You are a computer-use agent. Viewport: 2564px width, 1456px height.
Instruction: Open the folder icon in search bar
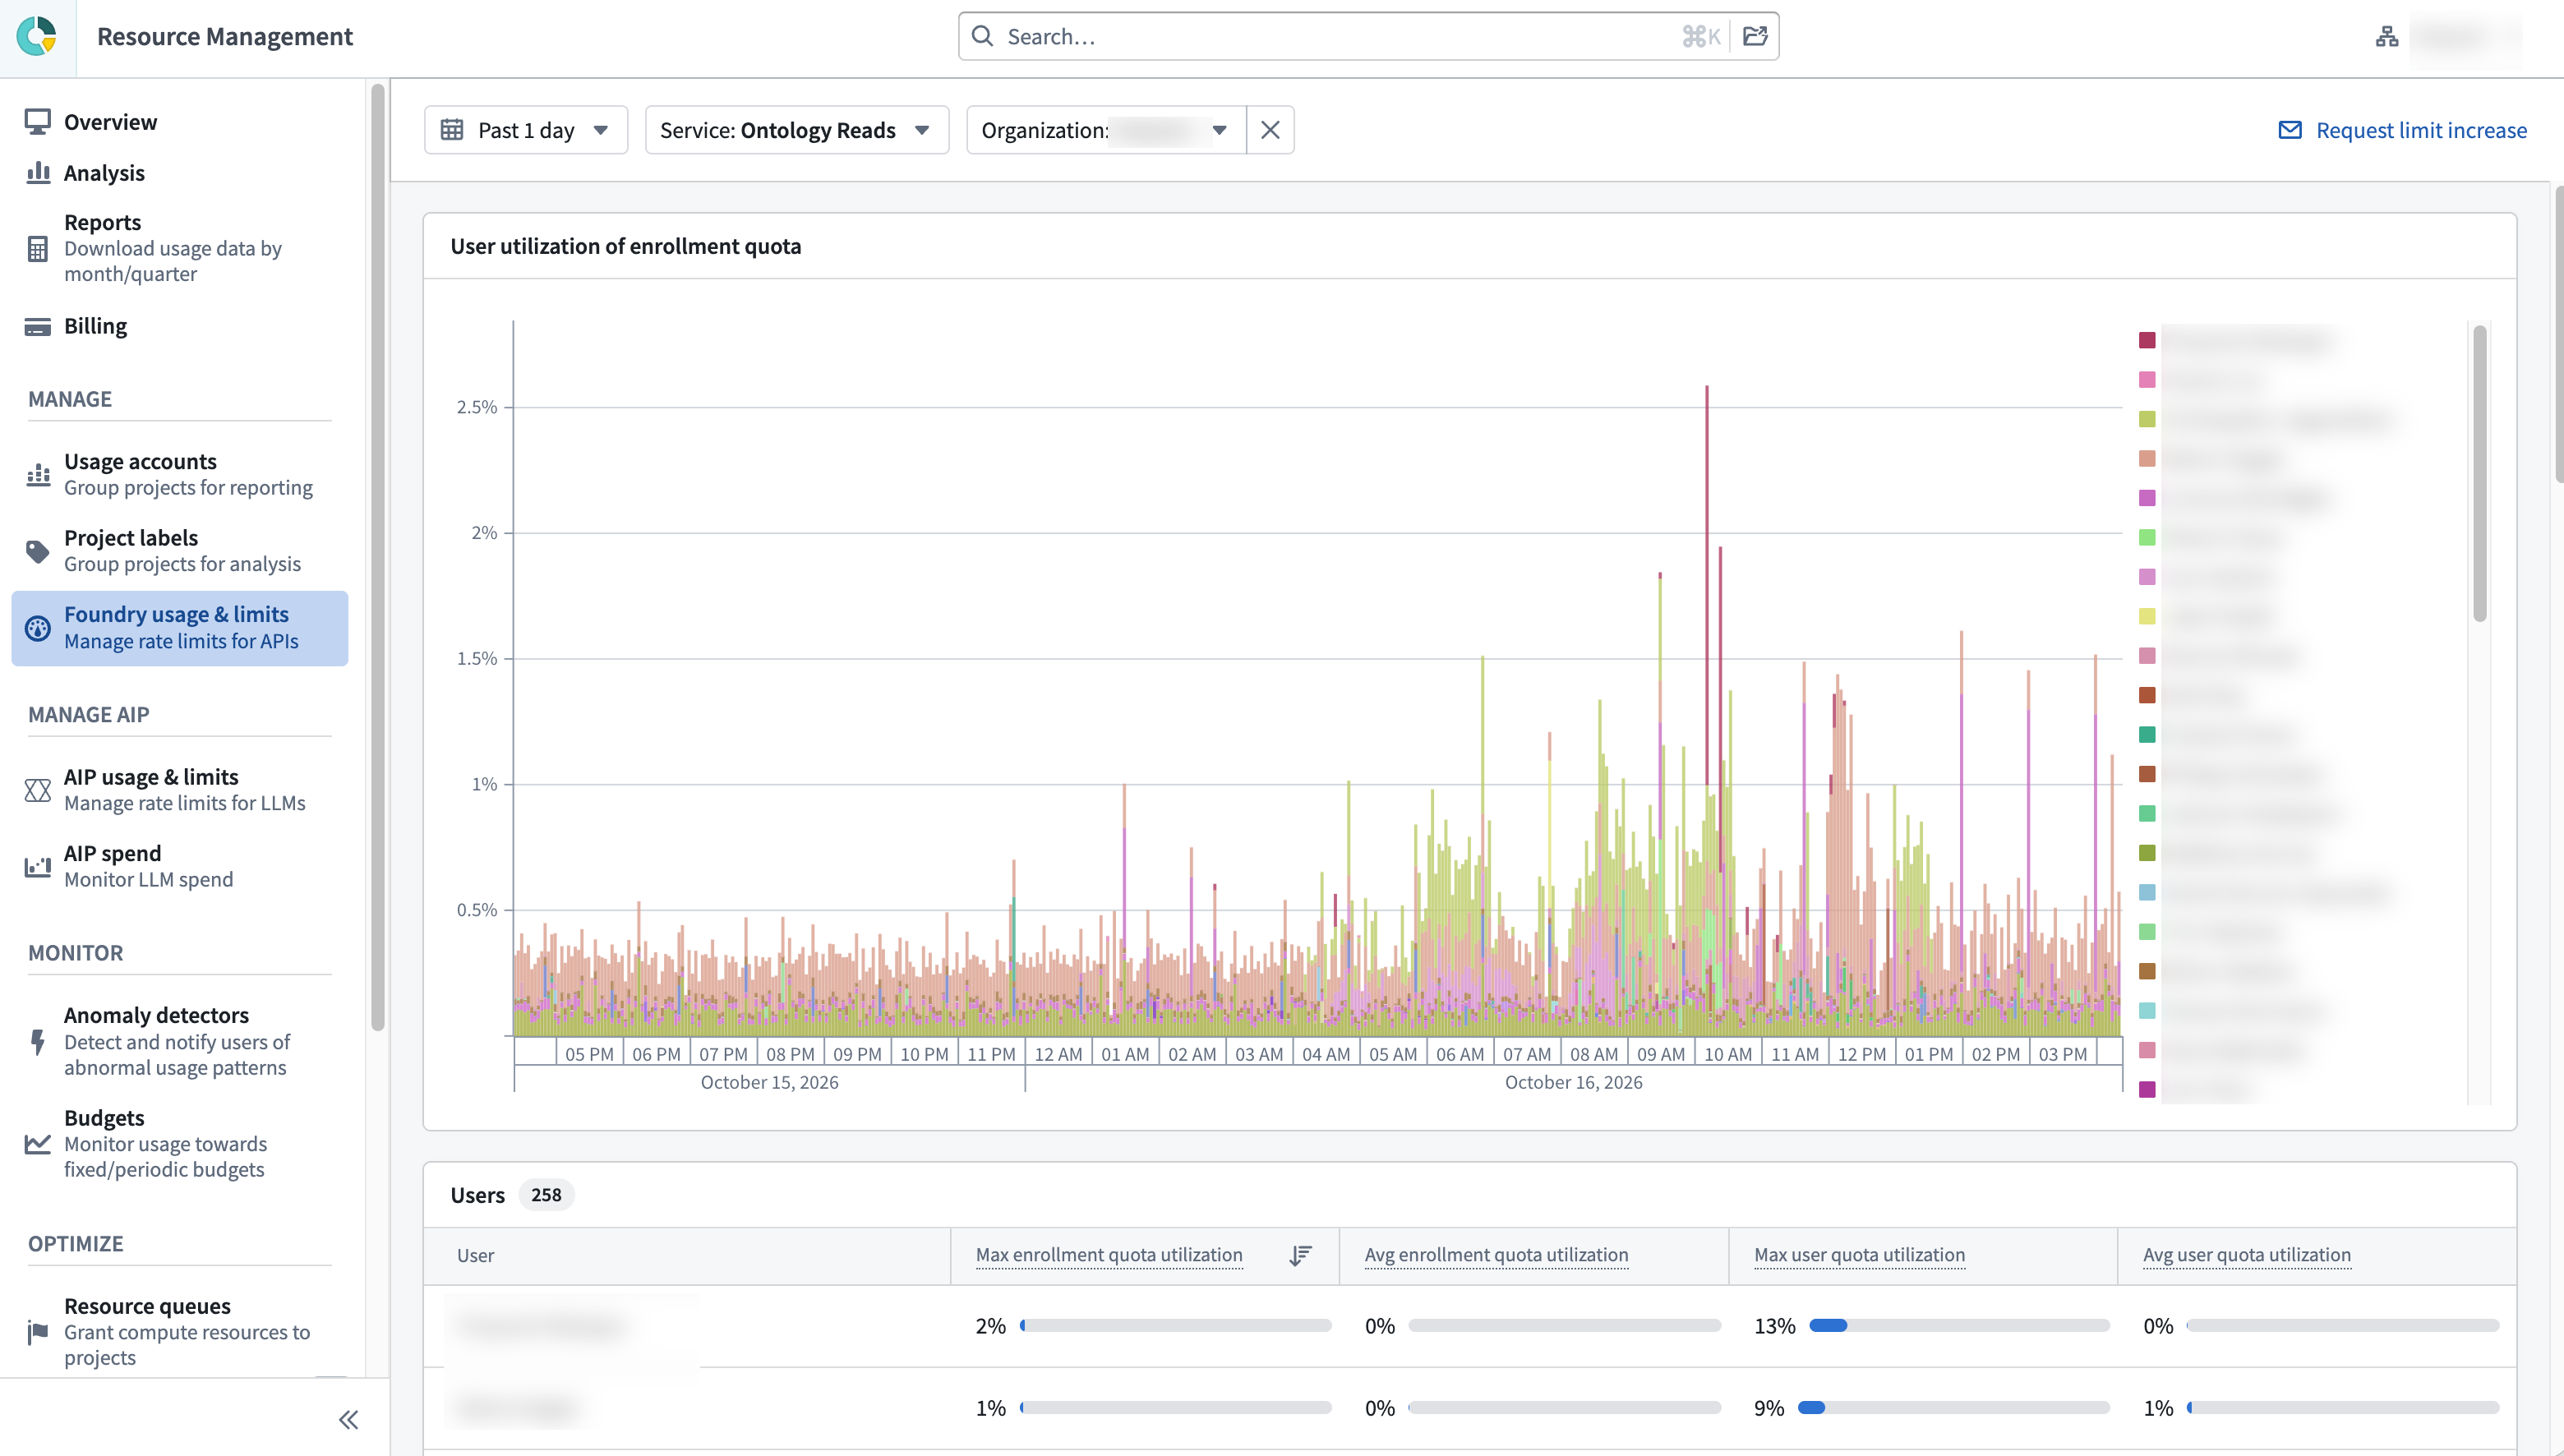tap(1755, 36)
